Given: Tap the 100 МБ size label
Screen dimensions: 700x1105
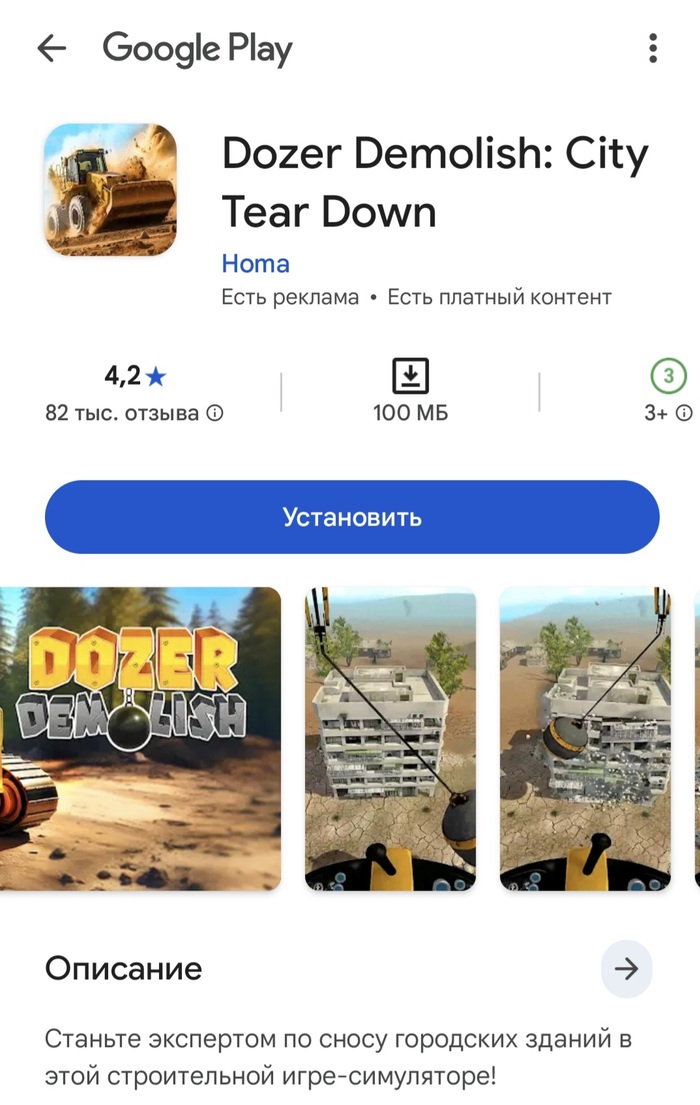Looking at the screenshot, I should (x=410, y=413).
